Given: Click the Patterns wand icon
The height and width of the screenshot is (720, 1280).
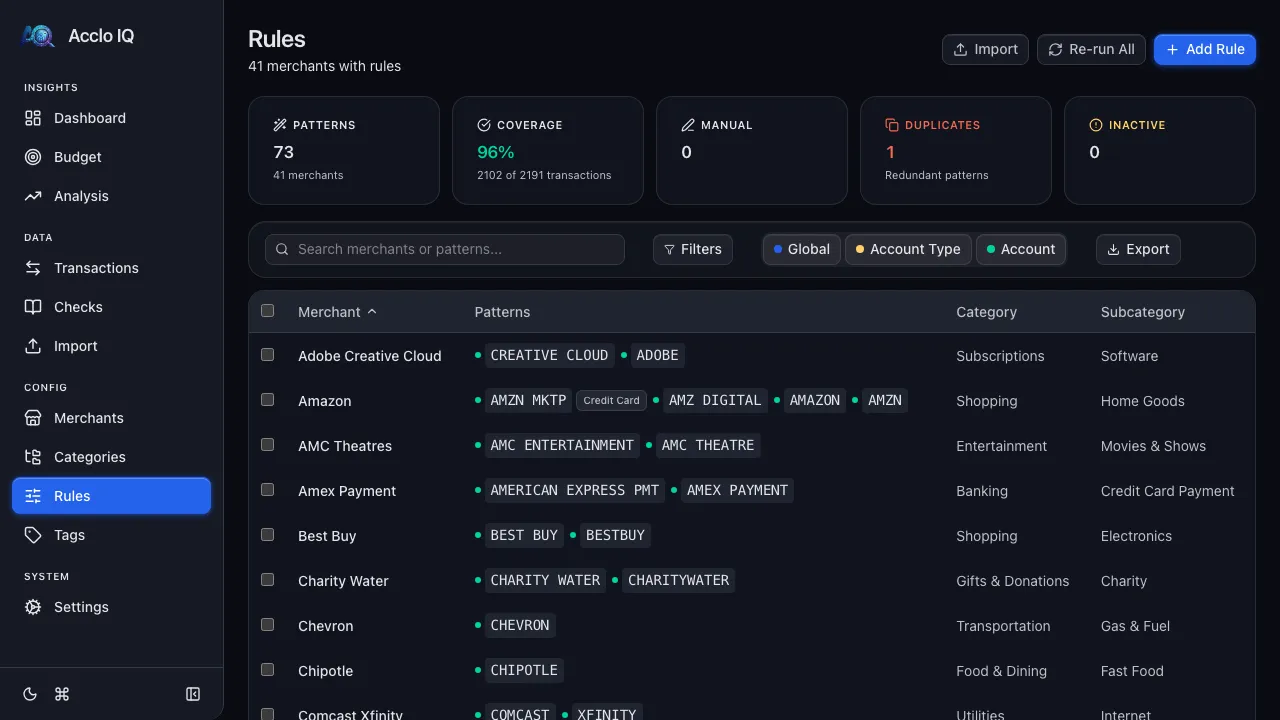Looking at the screenshot, I should pyautogui.click(x=280, y=125).
